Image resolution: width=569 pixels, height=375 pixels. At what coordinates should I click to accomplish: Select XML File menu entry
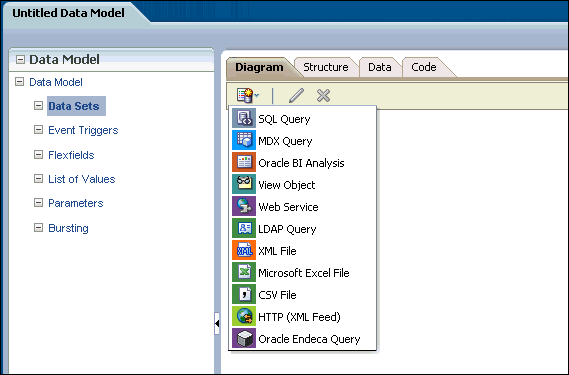303,250
